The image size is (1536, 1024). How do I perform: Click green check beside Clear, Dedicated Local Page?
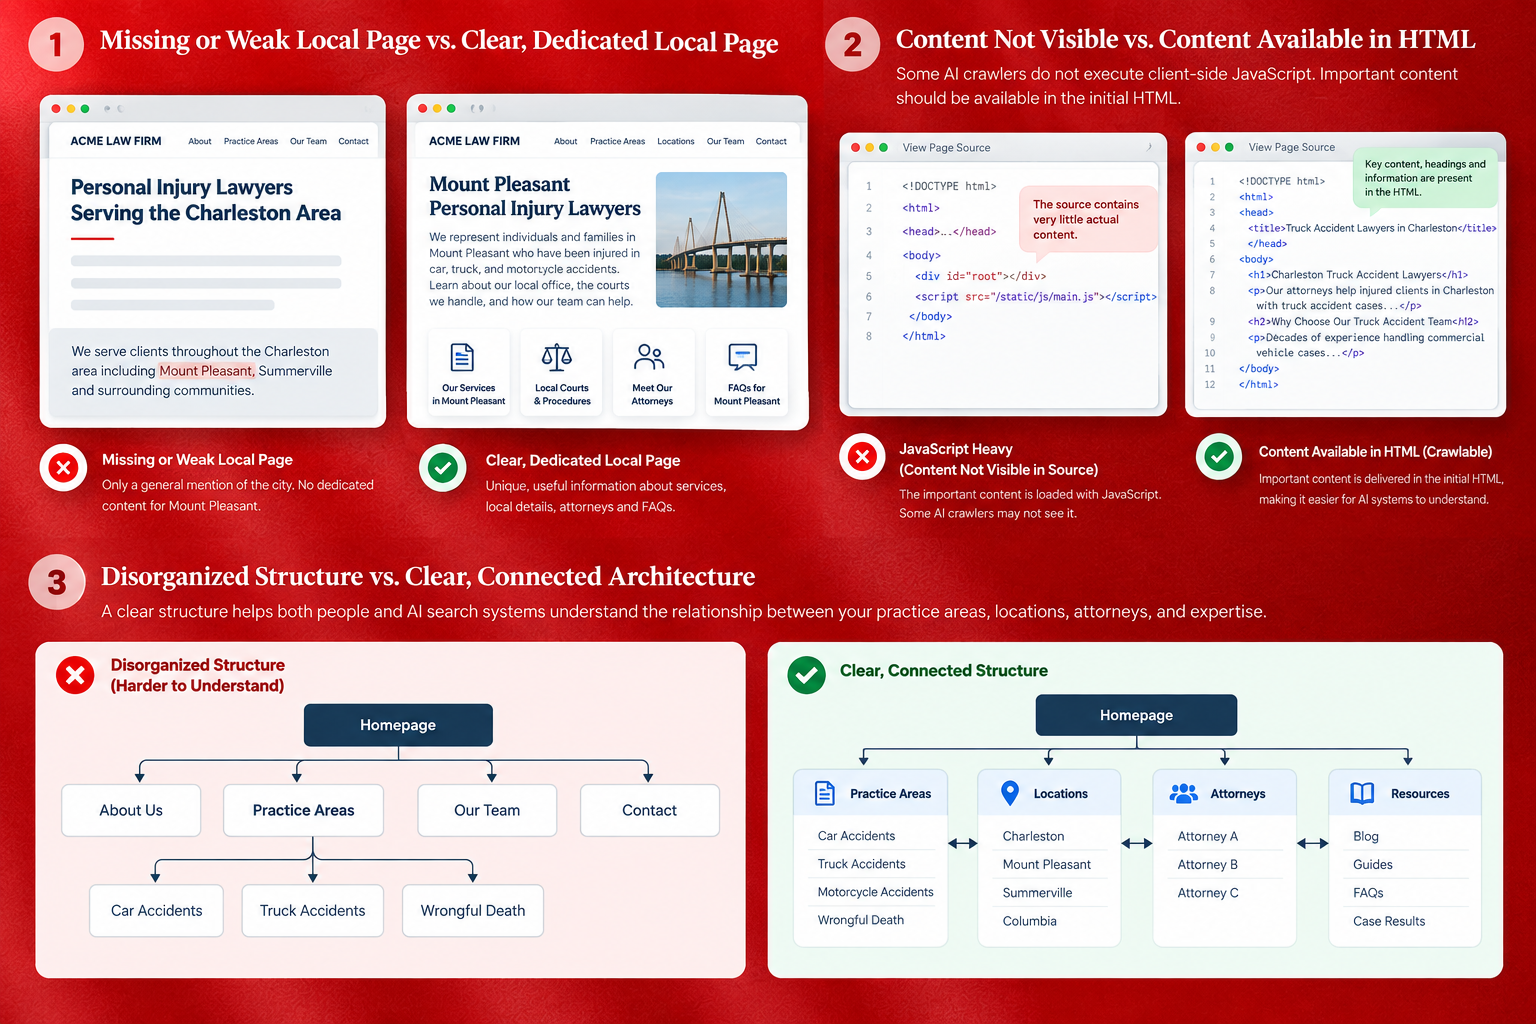click(x=443, y=467)
